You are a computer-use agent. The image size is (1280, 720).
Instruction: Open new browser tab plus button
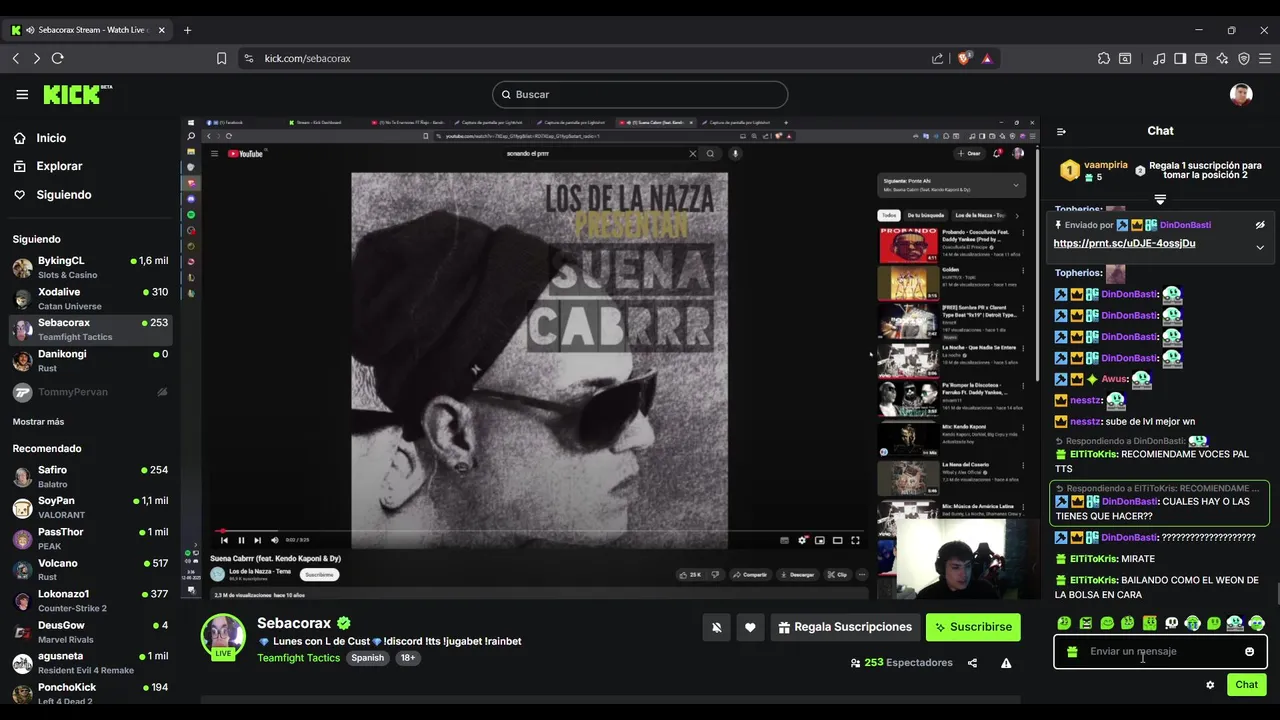point(187,30)
